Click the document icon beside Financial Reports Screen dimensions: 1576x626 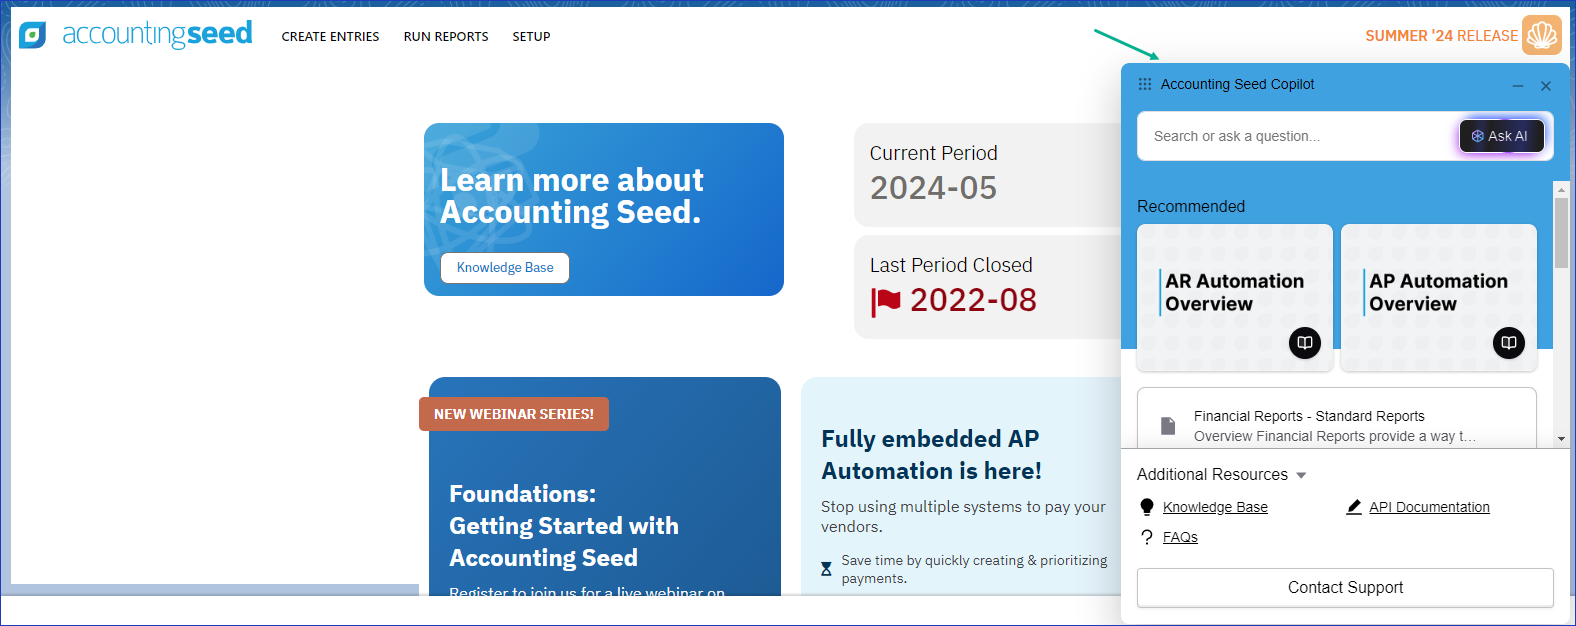click(1167, 426)
